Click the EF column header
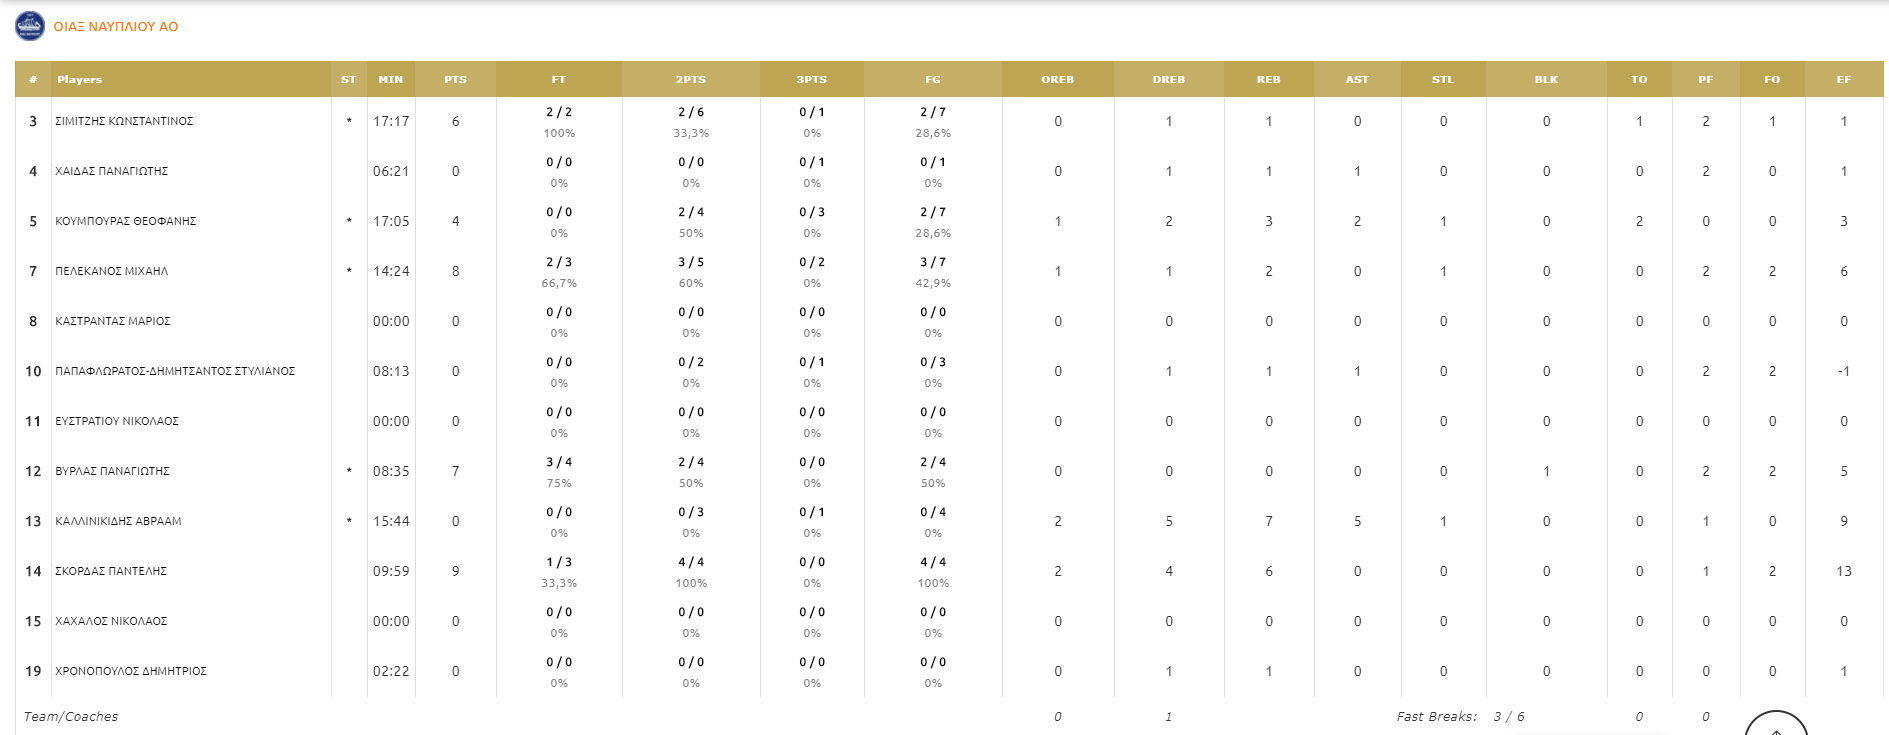This screenshot has width=1889, height=735. (x=1843, y=79)
